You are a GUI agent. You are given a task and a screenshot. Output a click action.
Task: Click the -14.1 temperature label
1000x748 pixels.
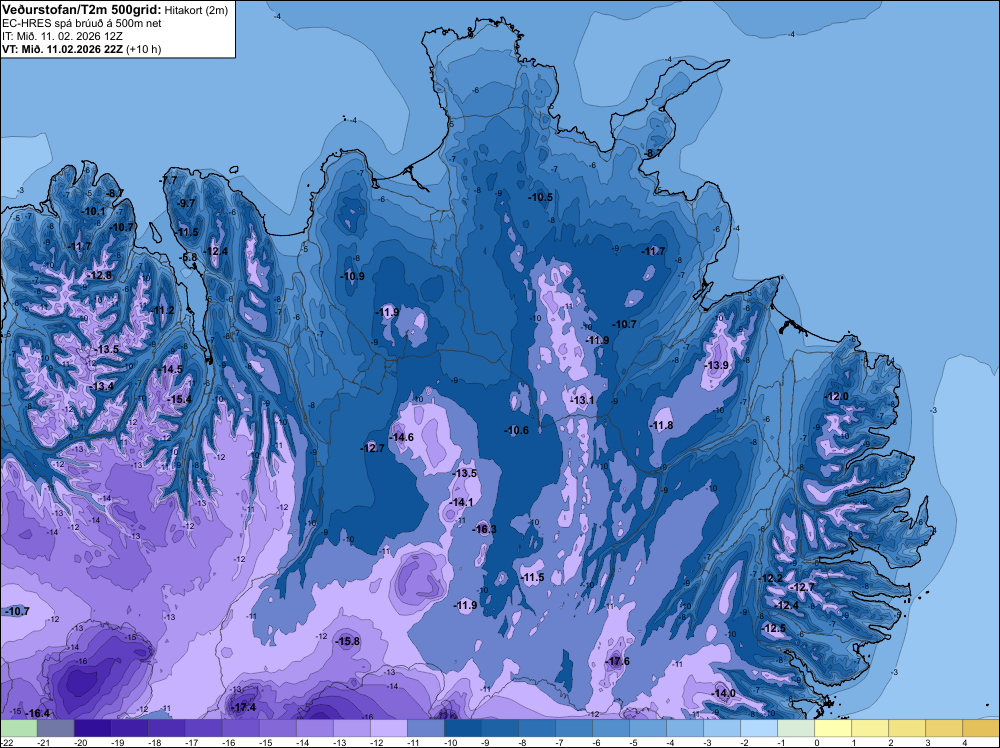click(461, 502)
